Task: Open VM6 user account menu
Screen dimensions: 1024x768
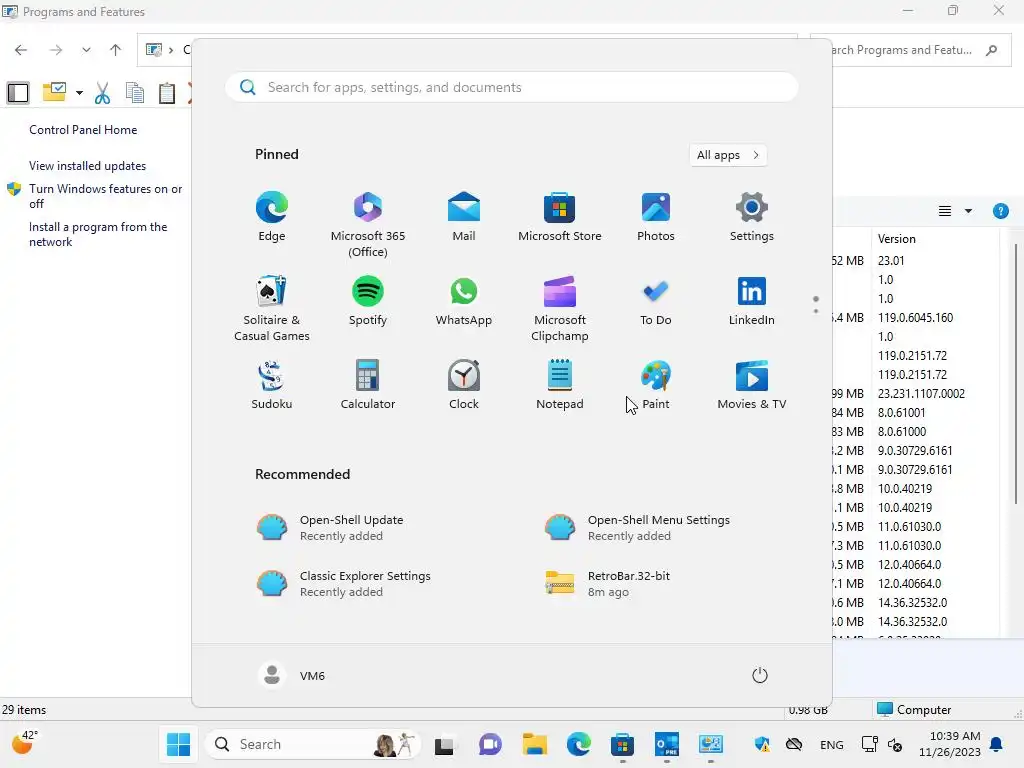Action: (x=292, y=675)
